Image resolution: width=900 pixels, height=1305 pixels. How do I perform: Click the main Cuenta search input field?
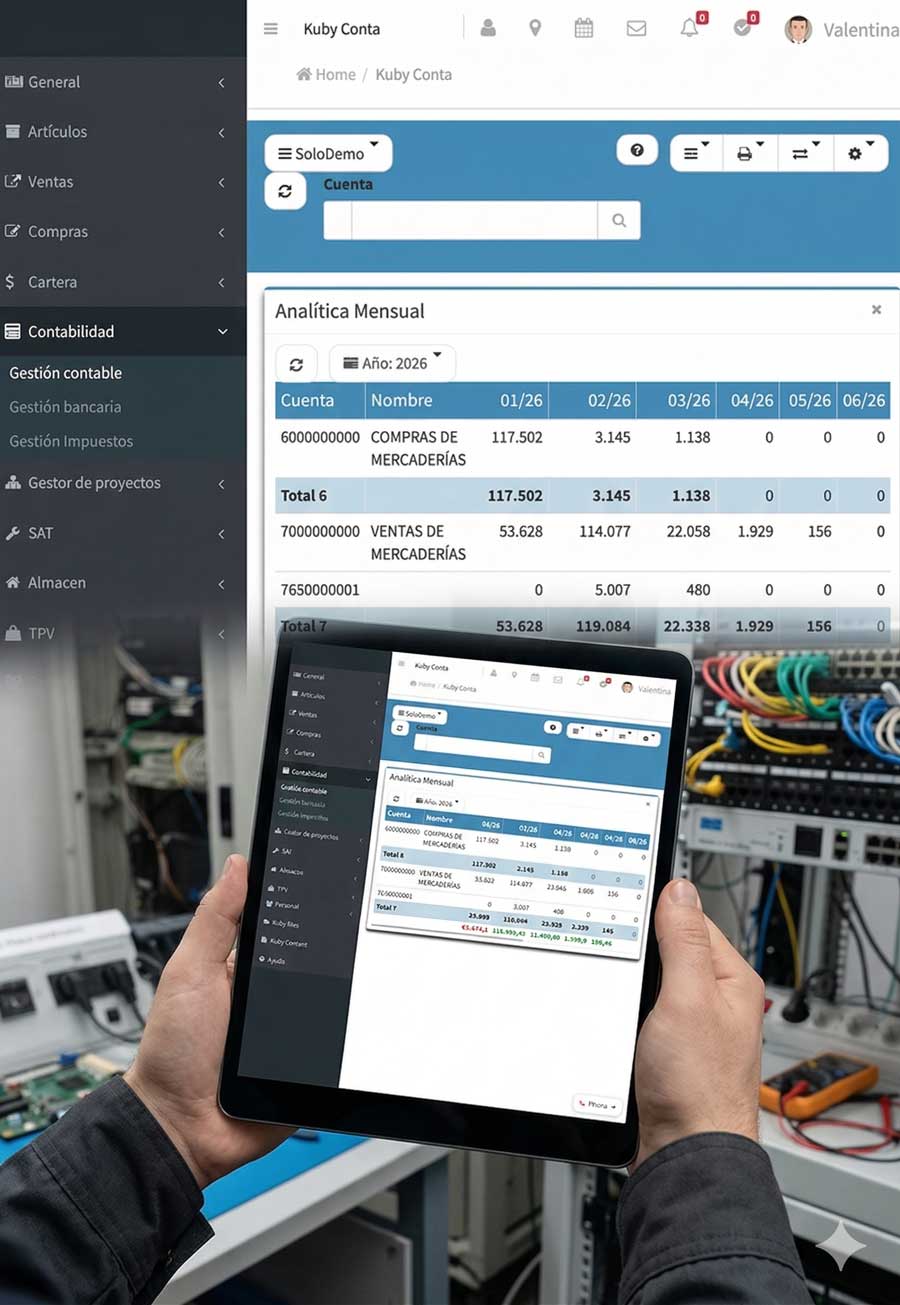tap(474, 220)
